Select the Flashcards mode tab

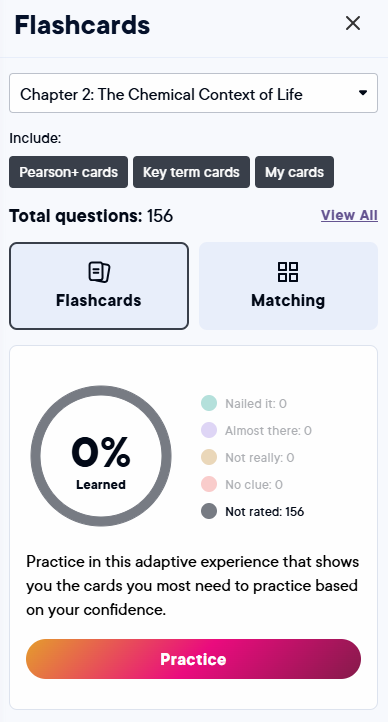[x=99, y=286]
